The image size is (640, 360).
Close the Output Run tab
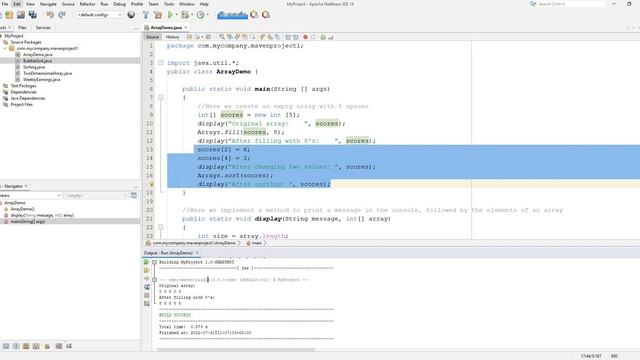pyautogui.click(x=197, y=253)
